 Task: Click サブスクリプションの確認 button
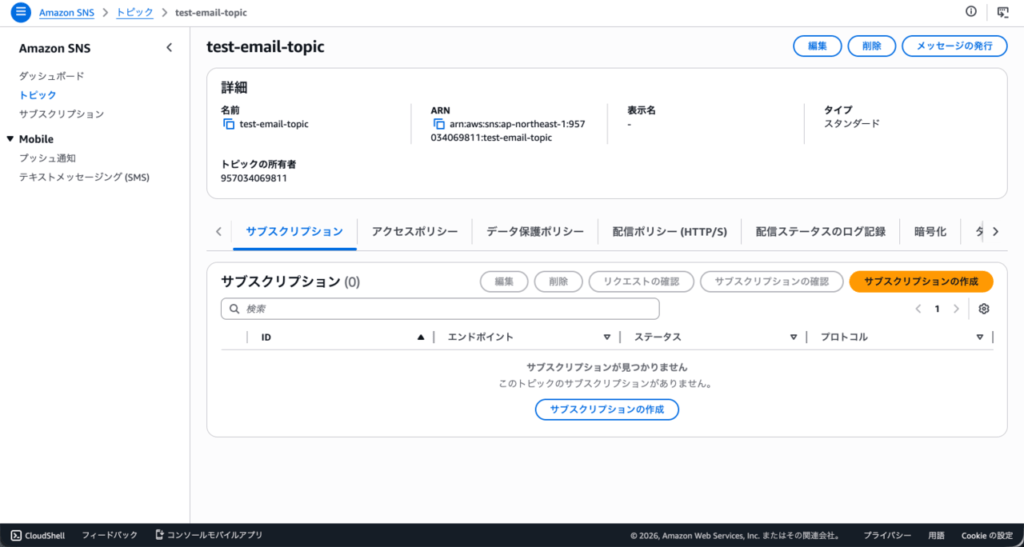(771, 281)
